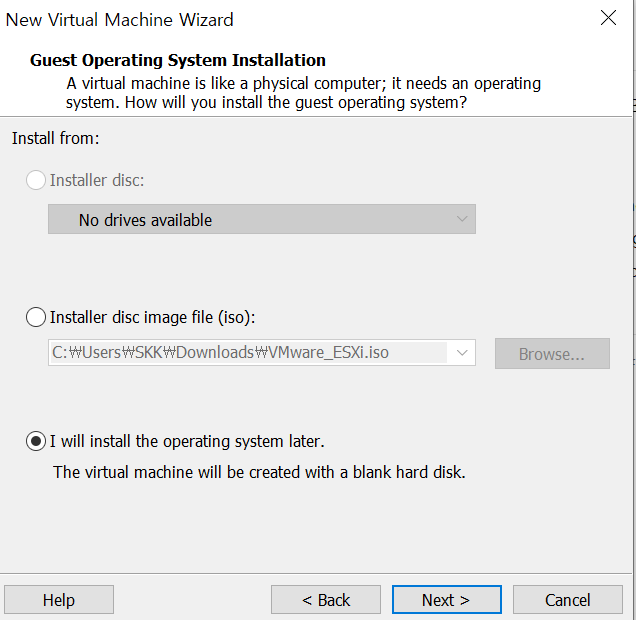Click the blank hard disk description text

[x=259, y=472]
